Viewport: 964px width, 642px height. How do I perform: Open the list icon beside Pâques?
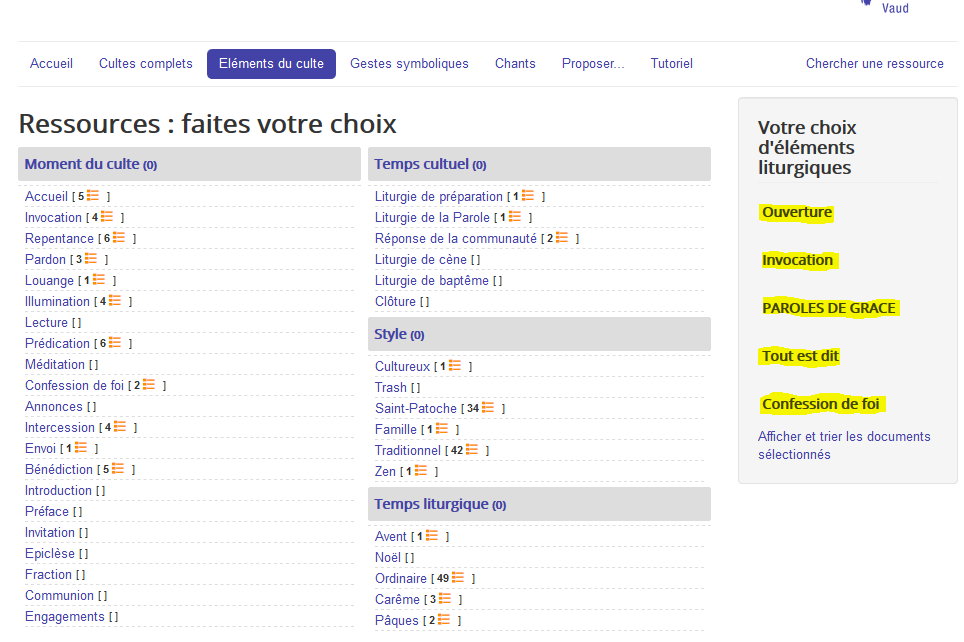click(443, 620)
